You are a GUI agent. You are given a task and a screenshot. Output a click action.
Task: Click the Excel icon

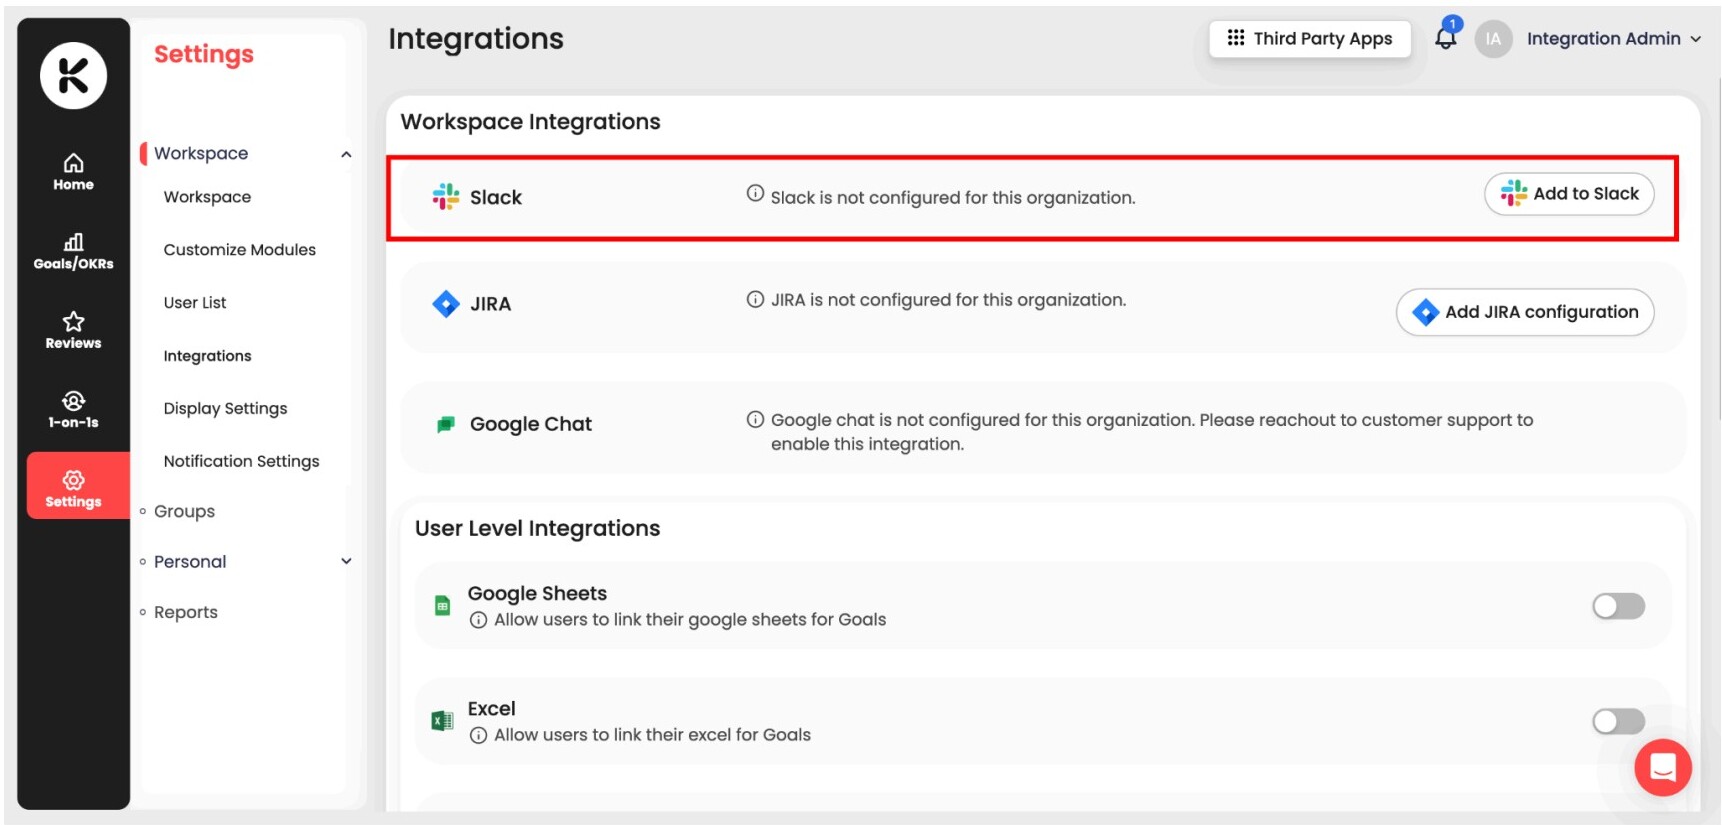tap(442, 720)
